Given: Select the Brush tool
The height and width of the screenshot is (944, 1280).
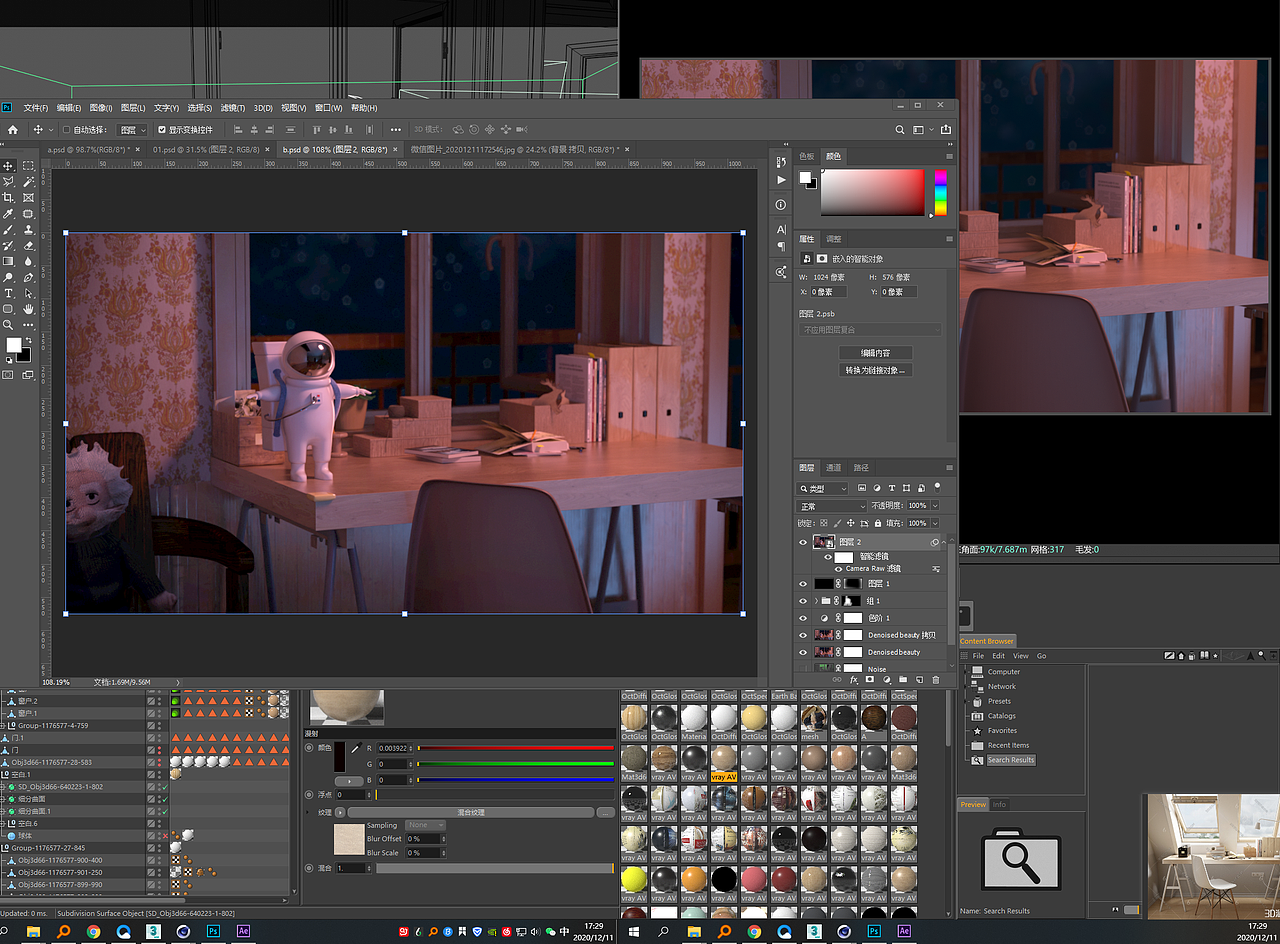Looking at the screenshot, I should tap(9, 230).
